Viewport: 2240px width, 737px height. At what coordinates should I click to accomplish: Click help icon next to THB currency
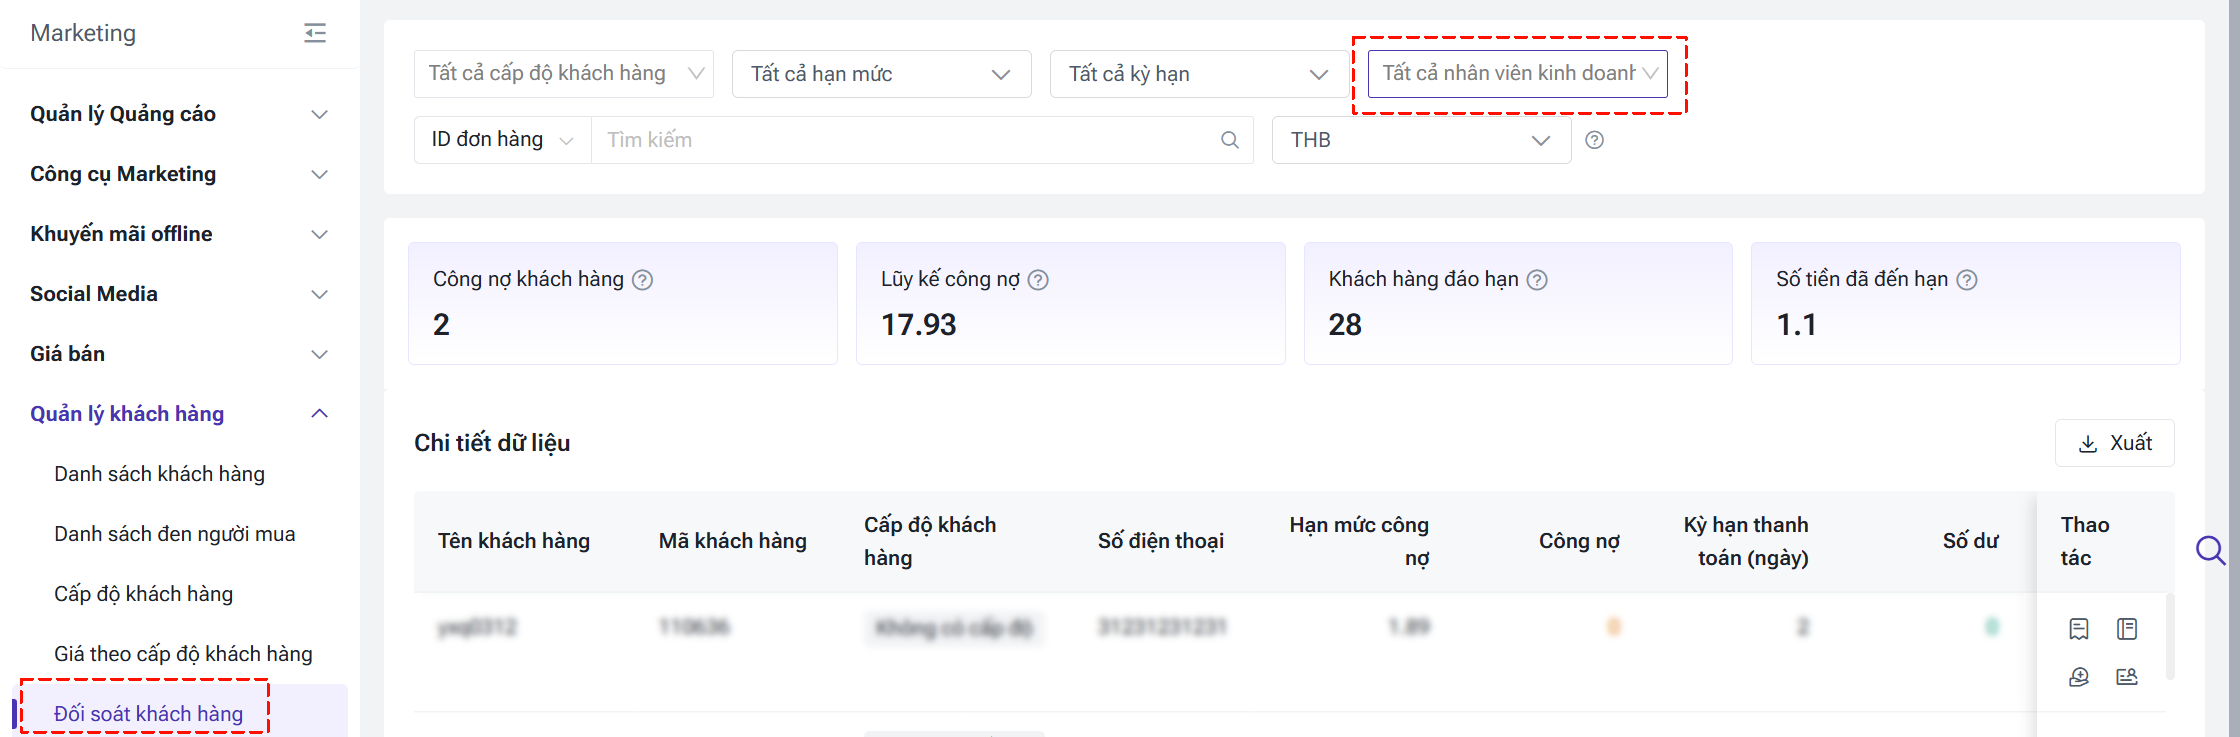pyautogui.click(x=1594, y=140)
